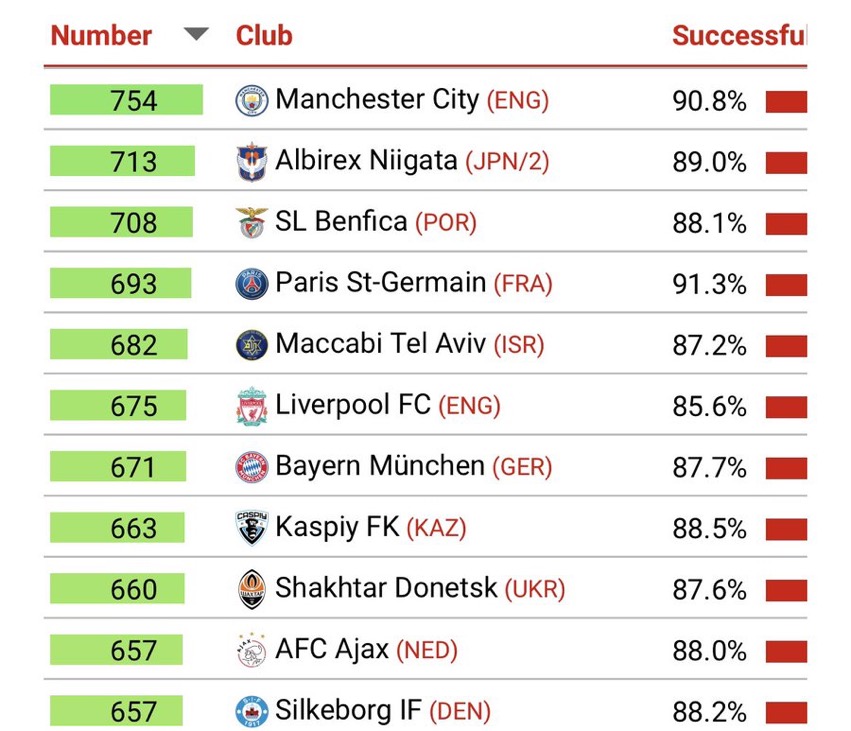
Task: Click the AFC Ajax club crest
Action: click(252, 650)
